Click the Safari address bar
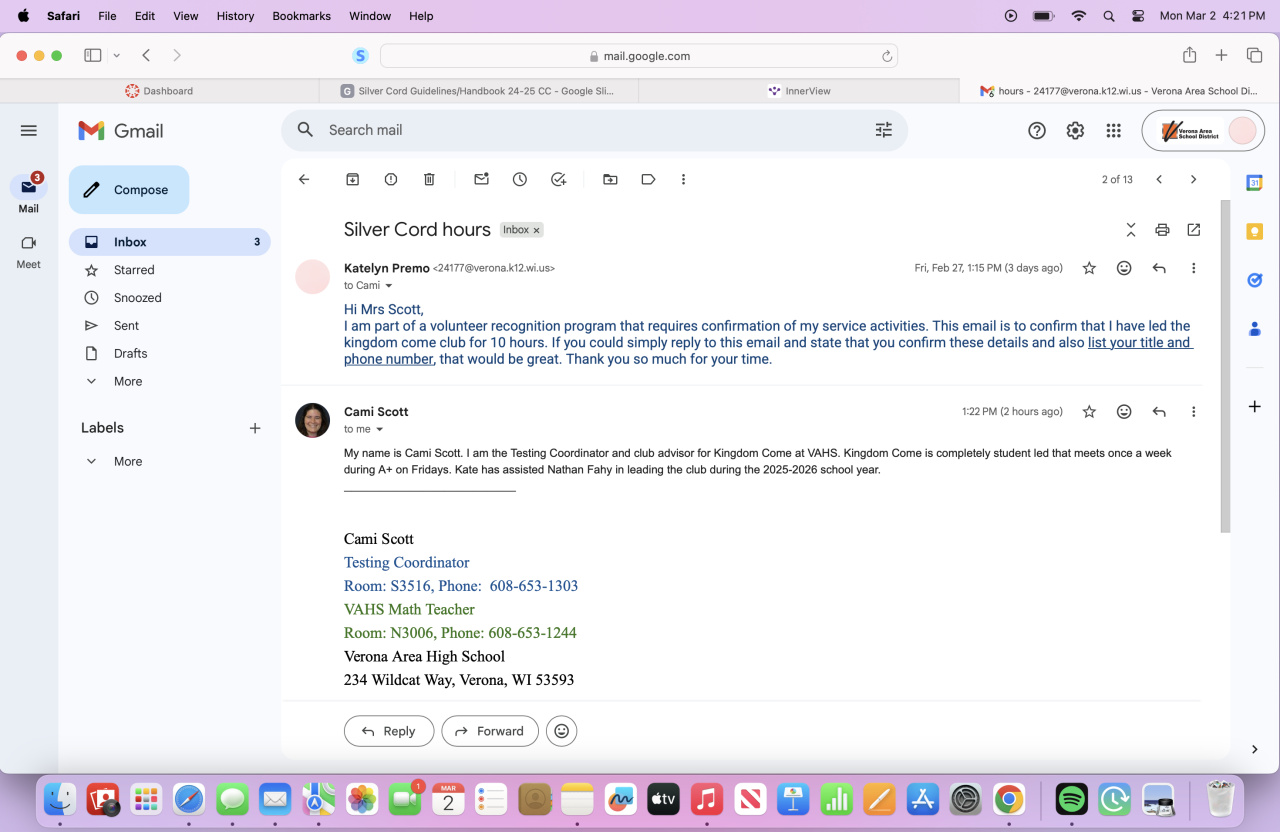This screenshot has height=832, width=1280. (639, 56)
